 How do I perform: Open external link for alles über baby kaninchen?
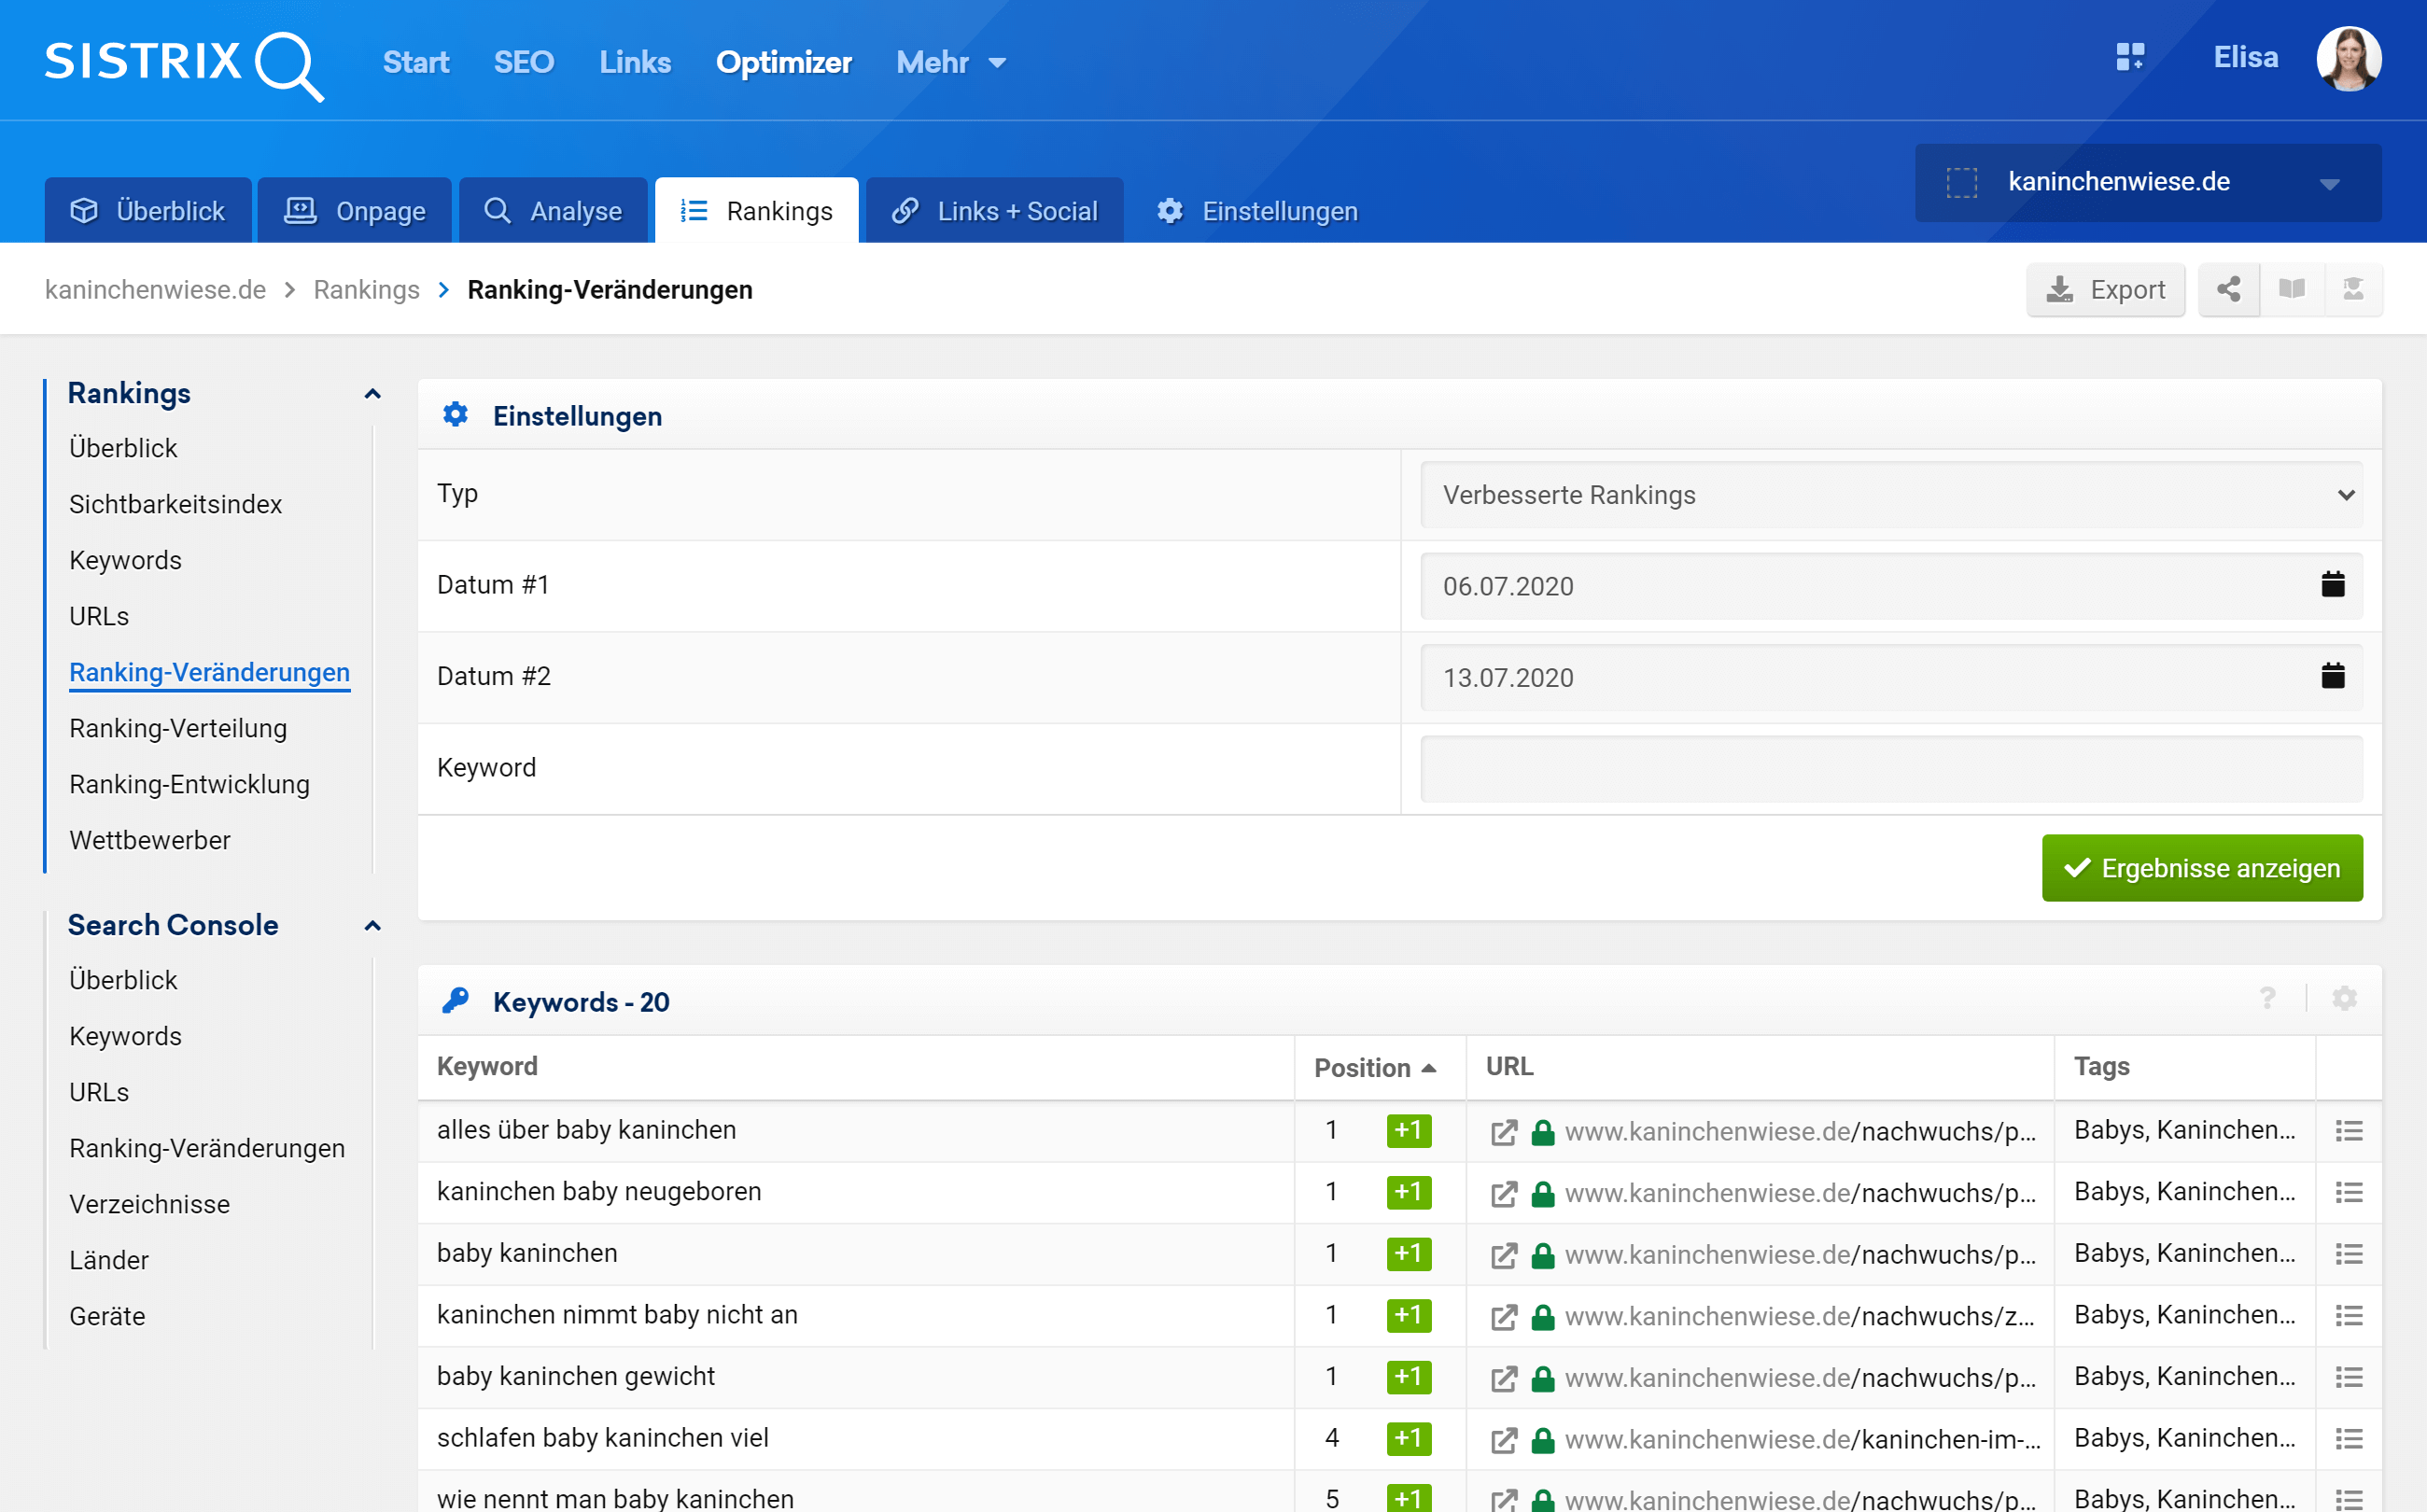click(x=1503, y=1132)
